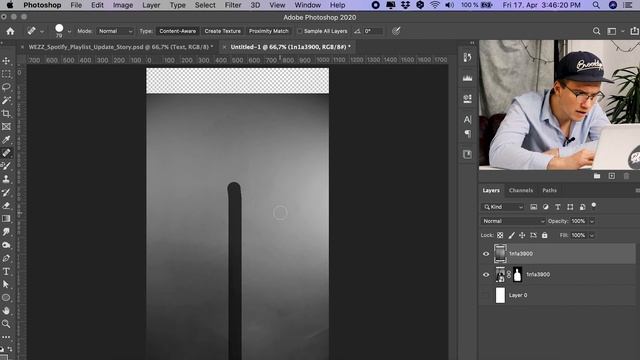
Task: Open the healing Mode dropdown
Action: (x=115, y=31)
